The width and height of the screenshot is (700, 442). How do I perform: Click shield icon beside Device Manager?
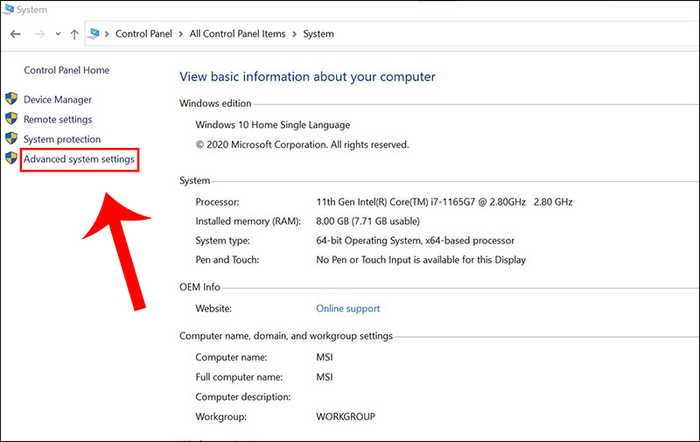click(x=12, y=99)
